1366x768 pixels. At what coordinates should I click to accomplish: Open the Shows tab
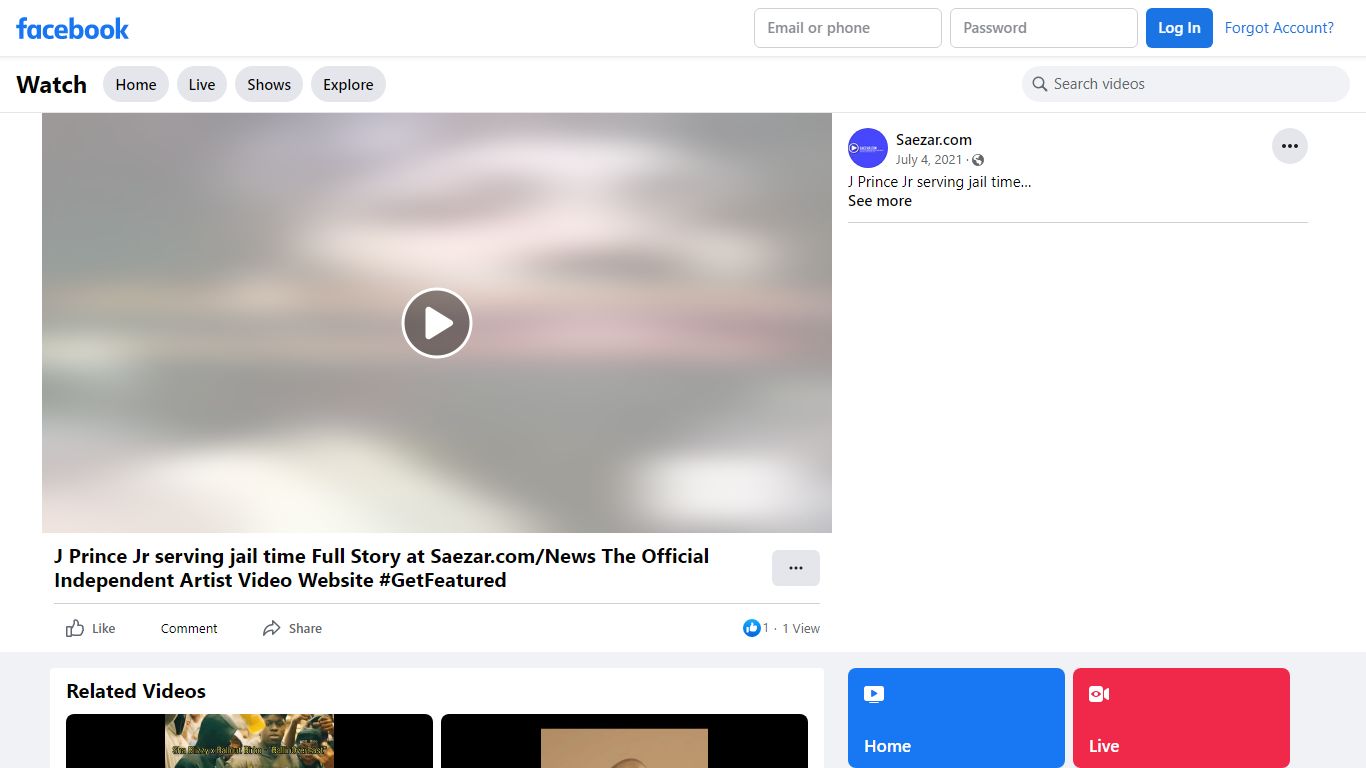269,85
